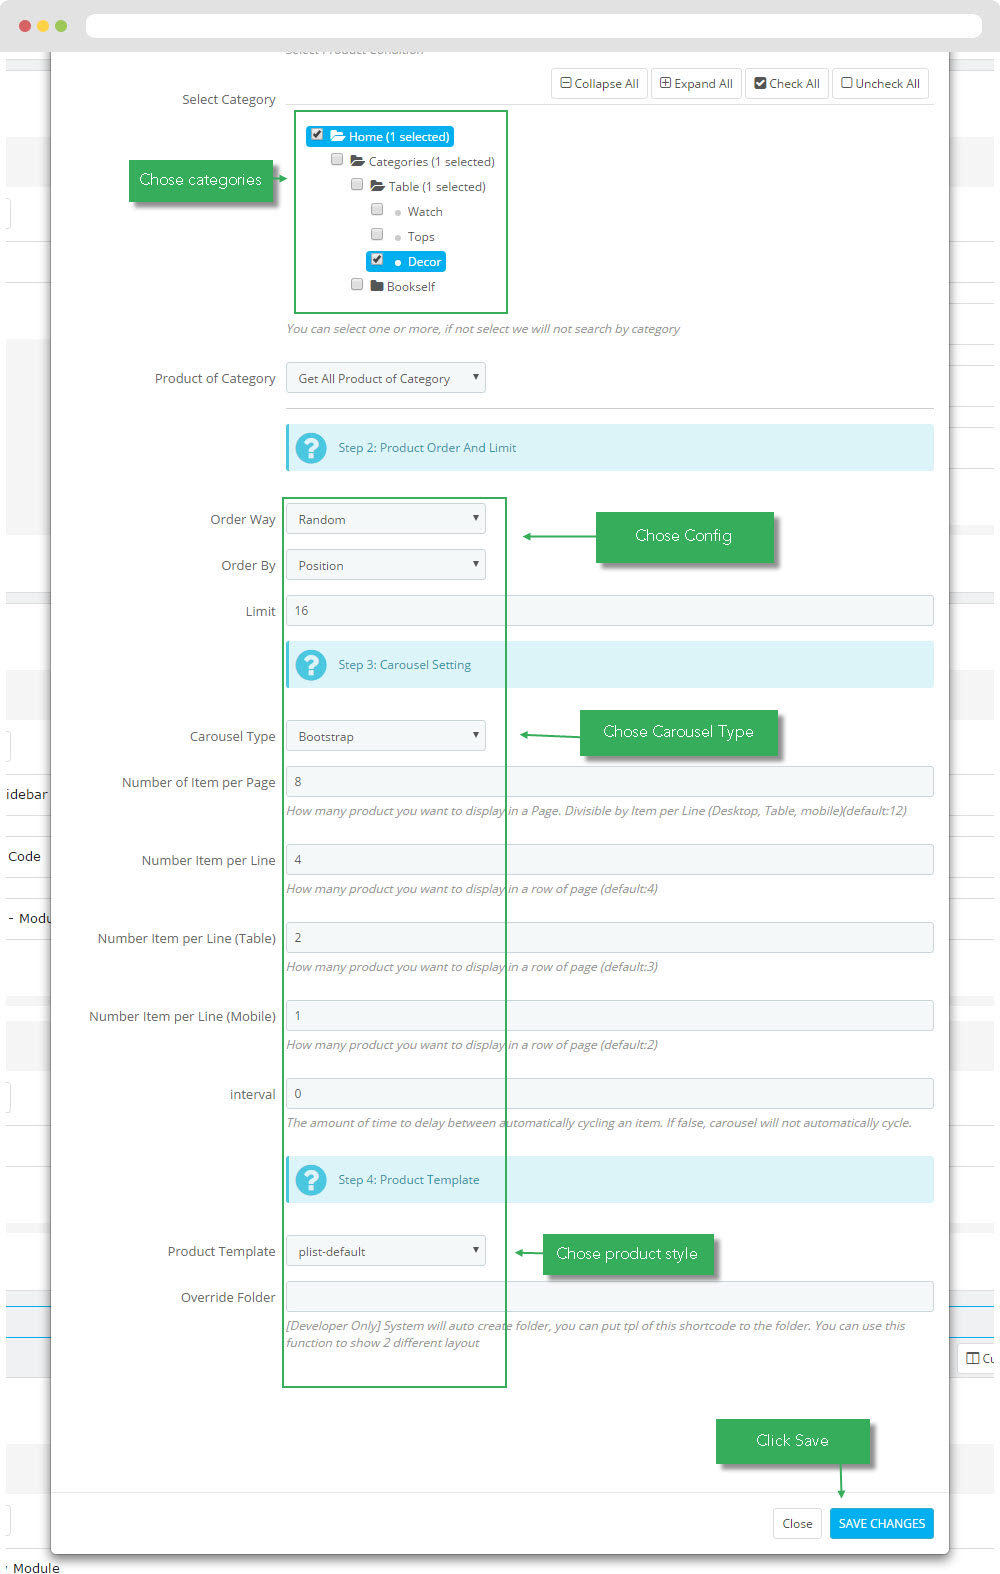Image resolution: width=1000 pixels, height=1574 pixels.
Task: Click the Number of Item per Page field
Action: click(610, 782)
